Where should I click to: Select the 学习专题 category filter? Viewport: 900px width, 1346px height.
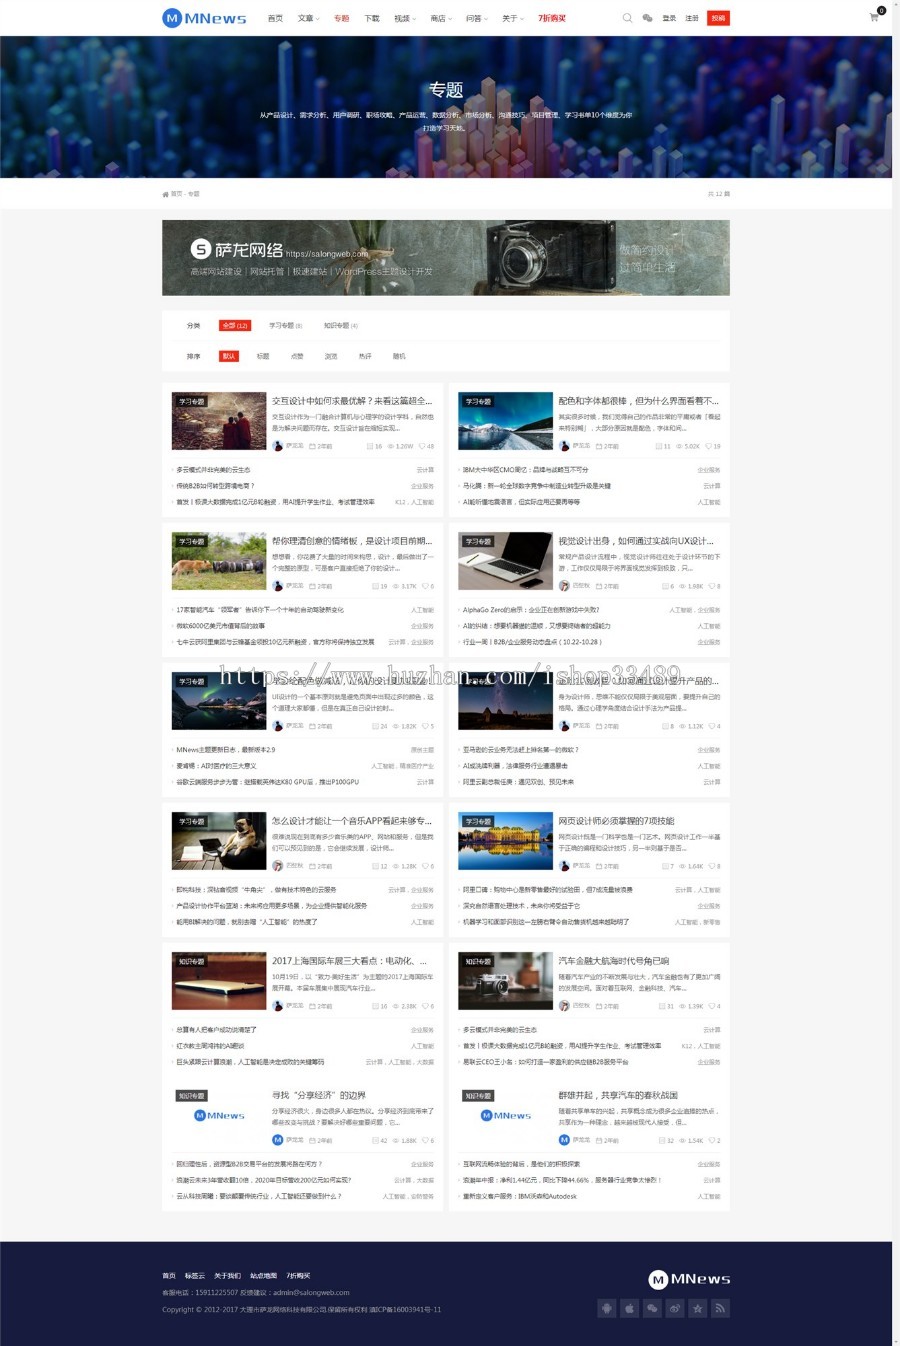coord(285,325)
